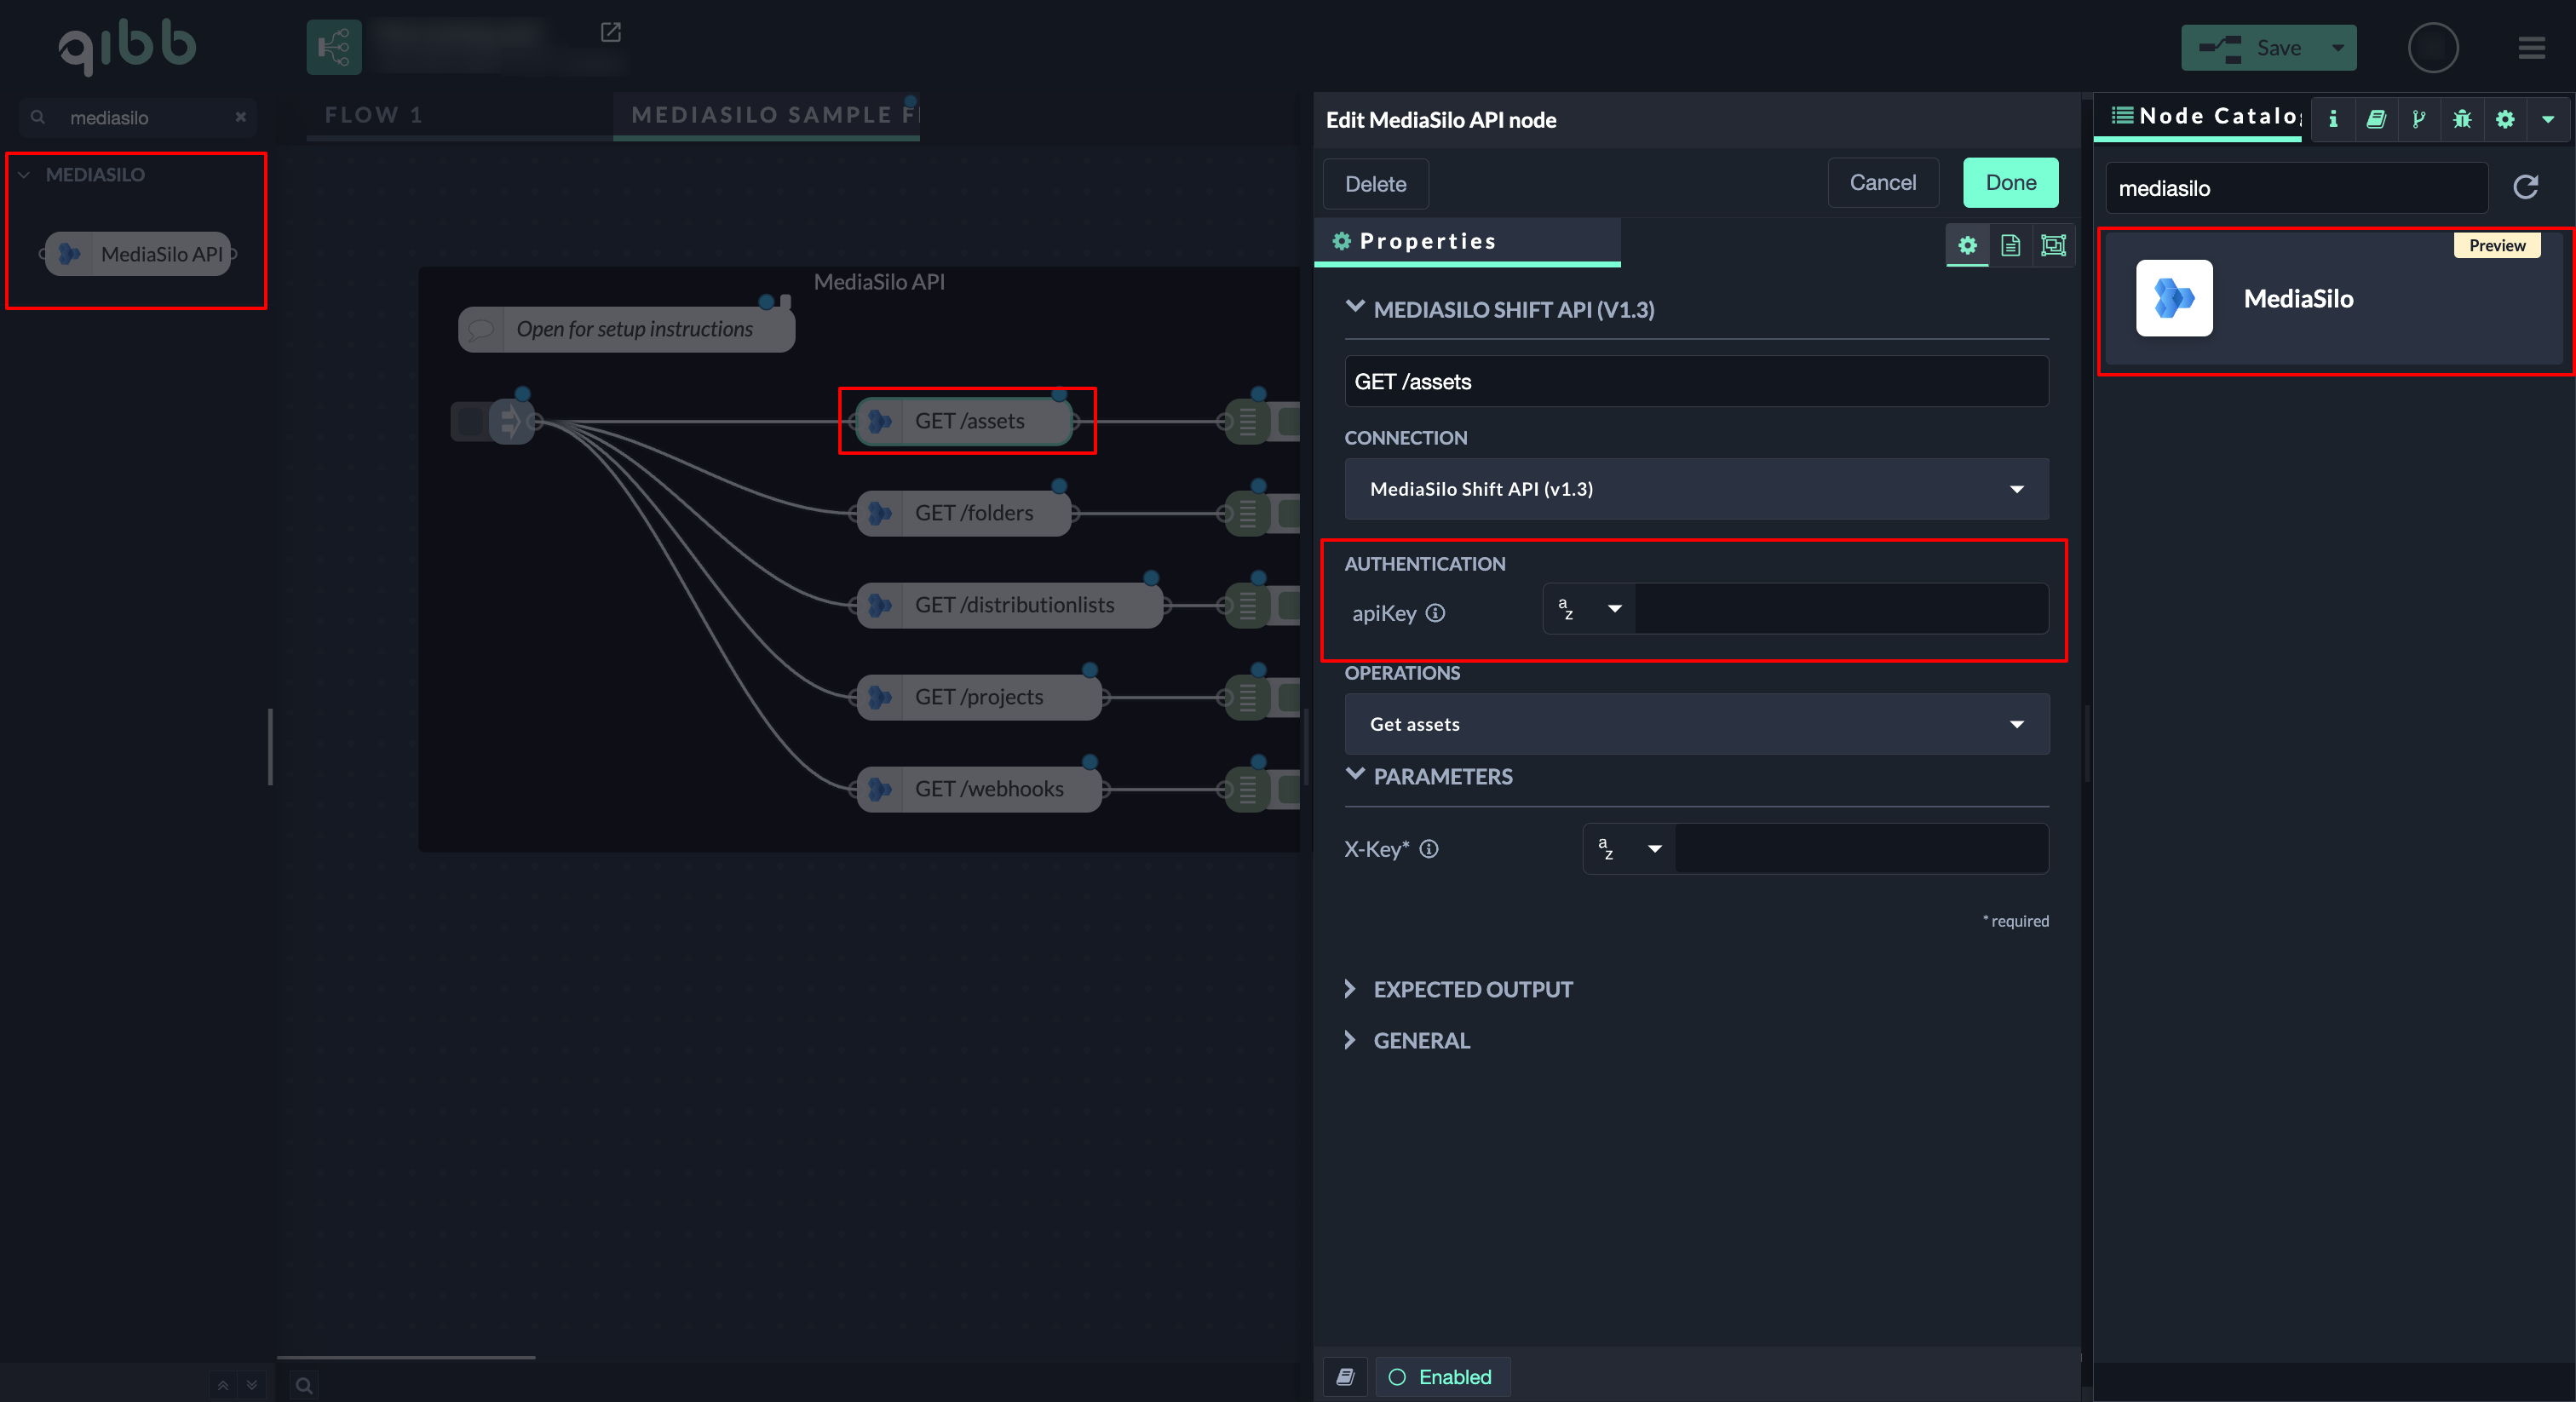The image size is (2576, 1402).
Task: Toggle the Enabled node state button
Action: click(x=1442, y=1377)
